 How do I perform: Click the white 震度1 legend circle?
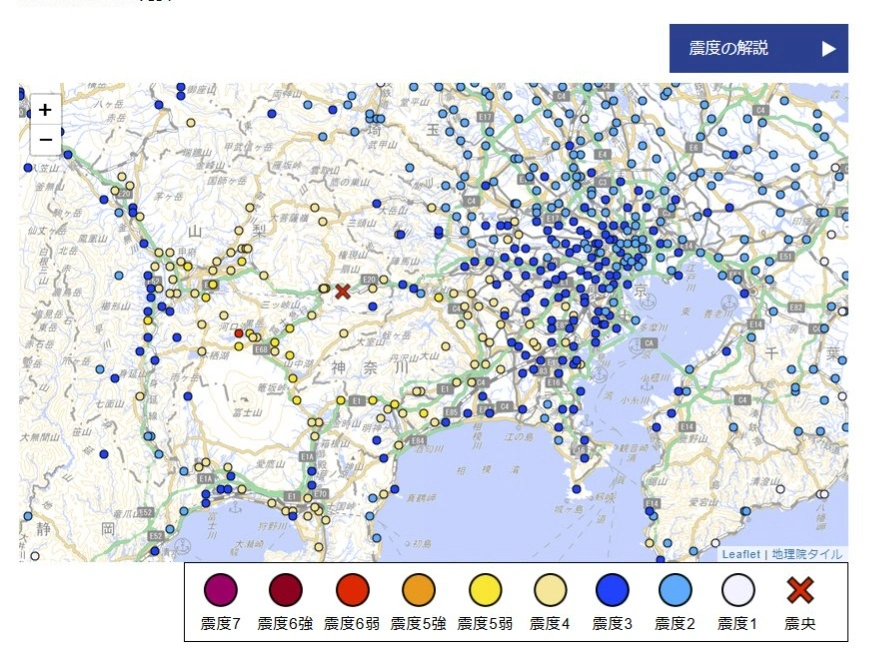(737, 590)
